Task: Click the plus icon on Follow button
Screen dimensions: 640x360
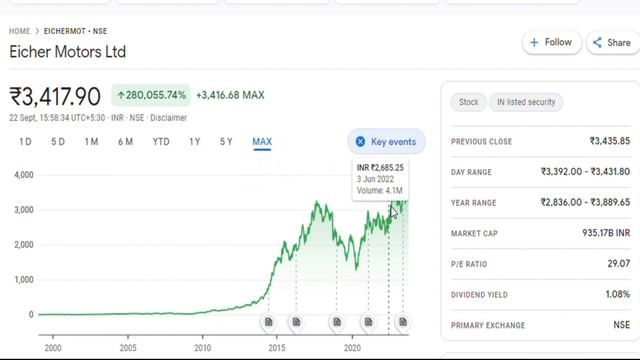Action: coord(534,42)
